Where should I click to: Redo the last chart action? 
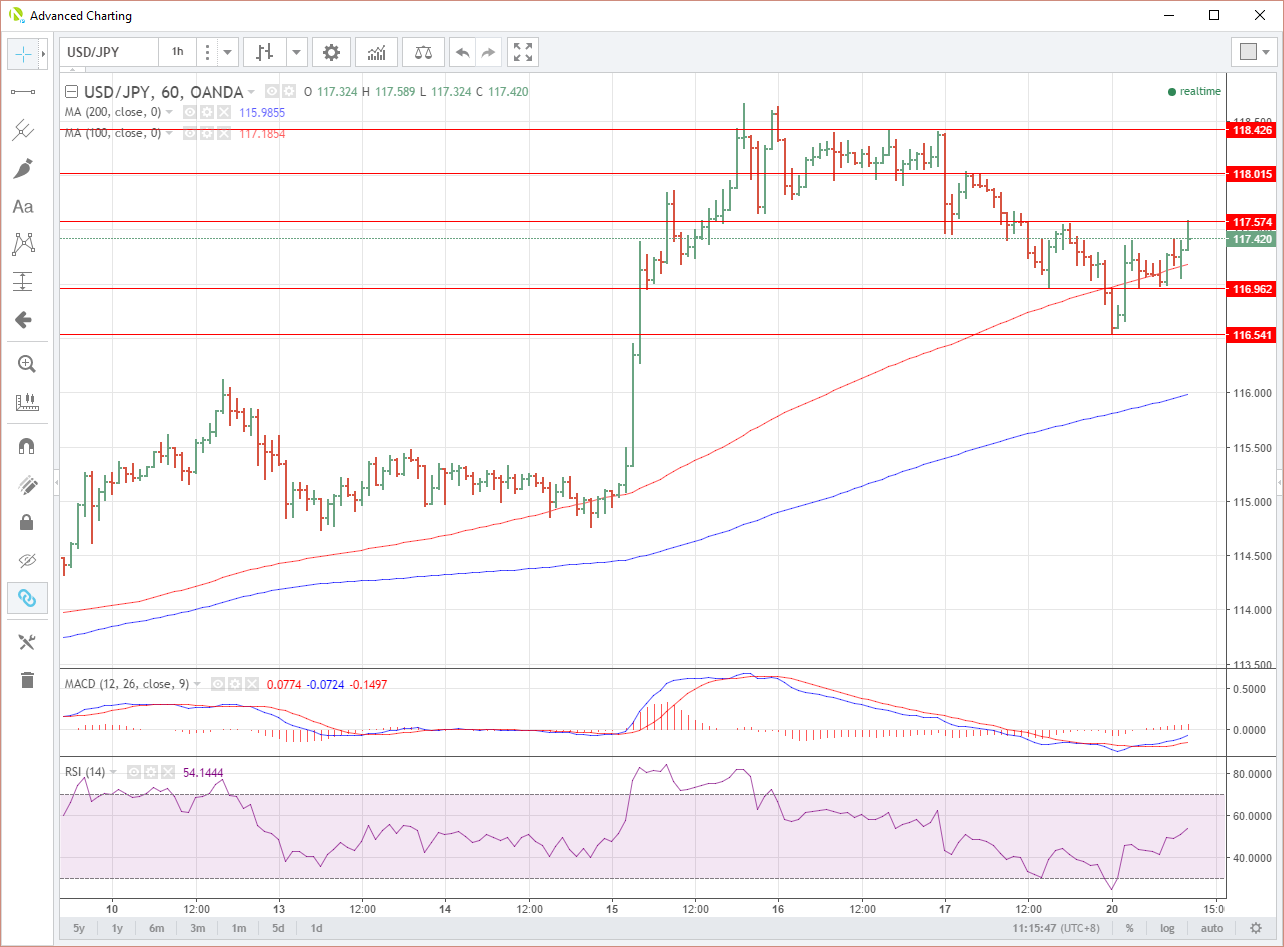488,52
